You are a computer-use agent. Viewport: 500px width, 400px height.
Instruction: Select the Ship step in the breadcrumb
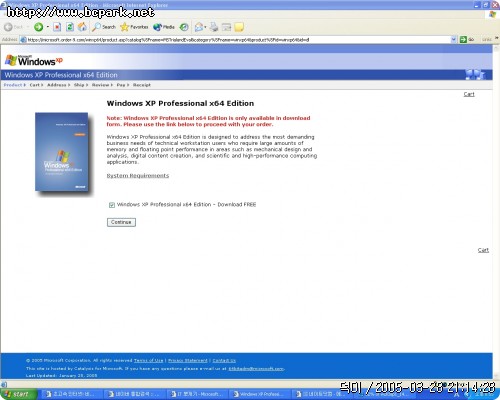coord(79,85)
